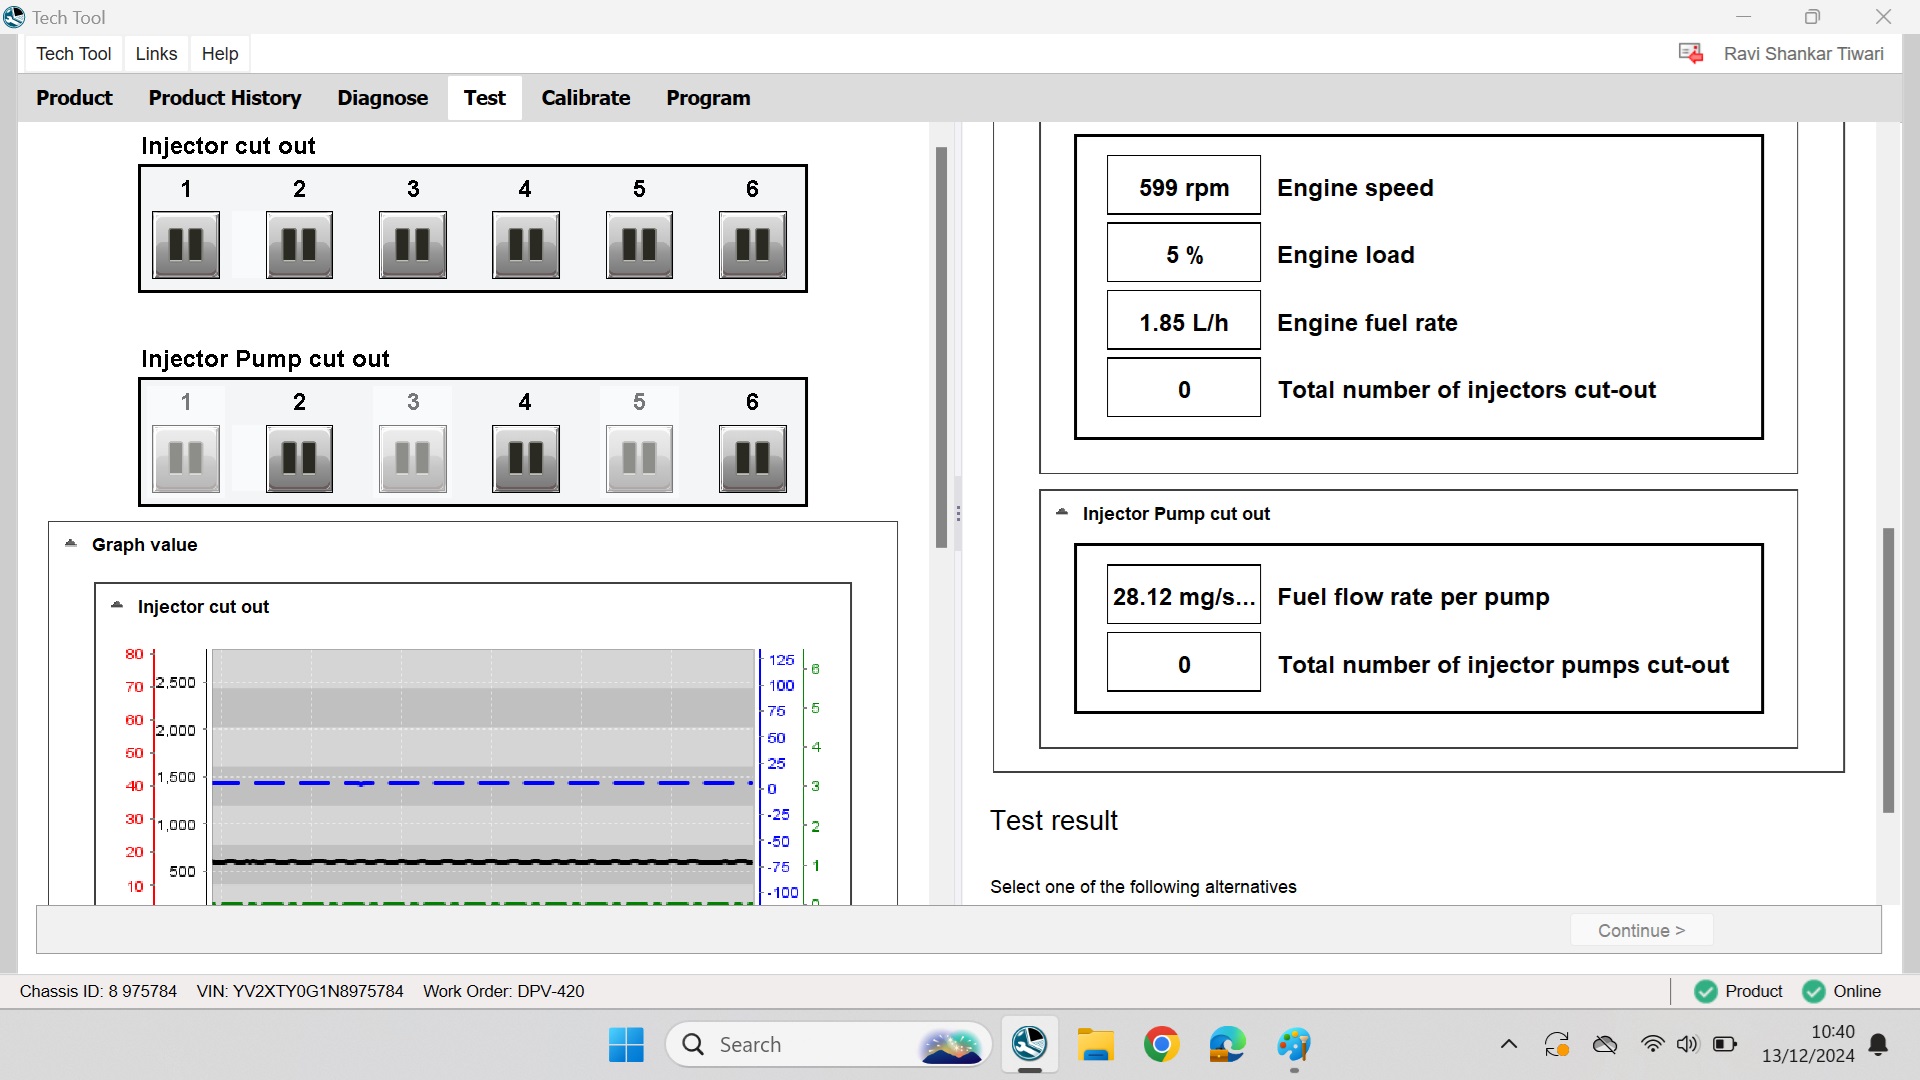The height and width of the screenshot is (1080, 1920).
Task: Collapse Injector Pump cut out readings panel
Action: point(1062,513)
